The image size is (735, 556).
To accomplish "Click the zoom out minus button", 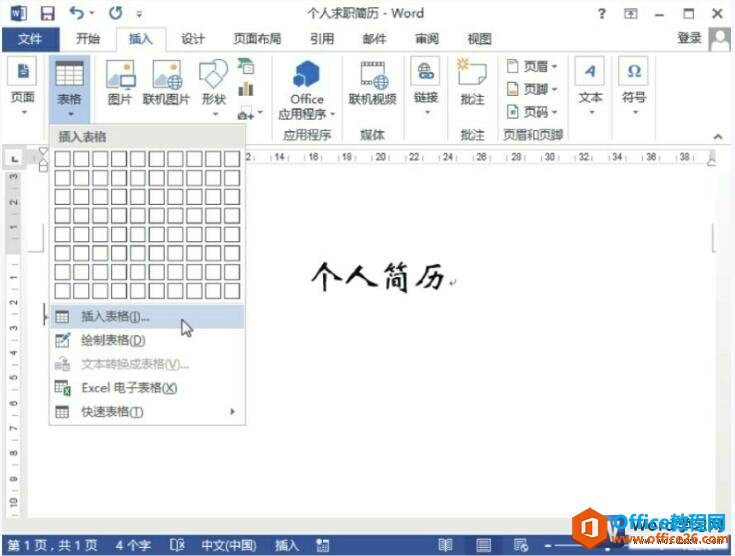I will (548, 545).
